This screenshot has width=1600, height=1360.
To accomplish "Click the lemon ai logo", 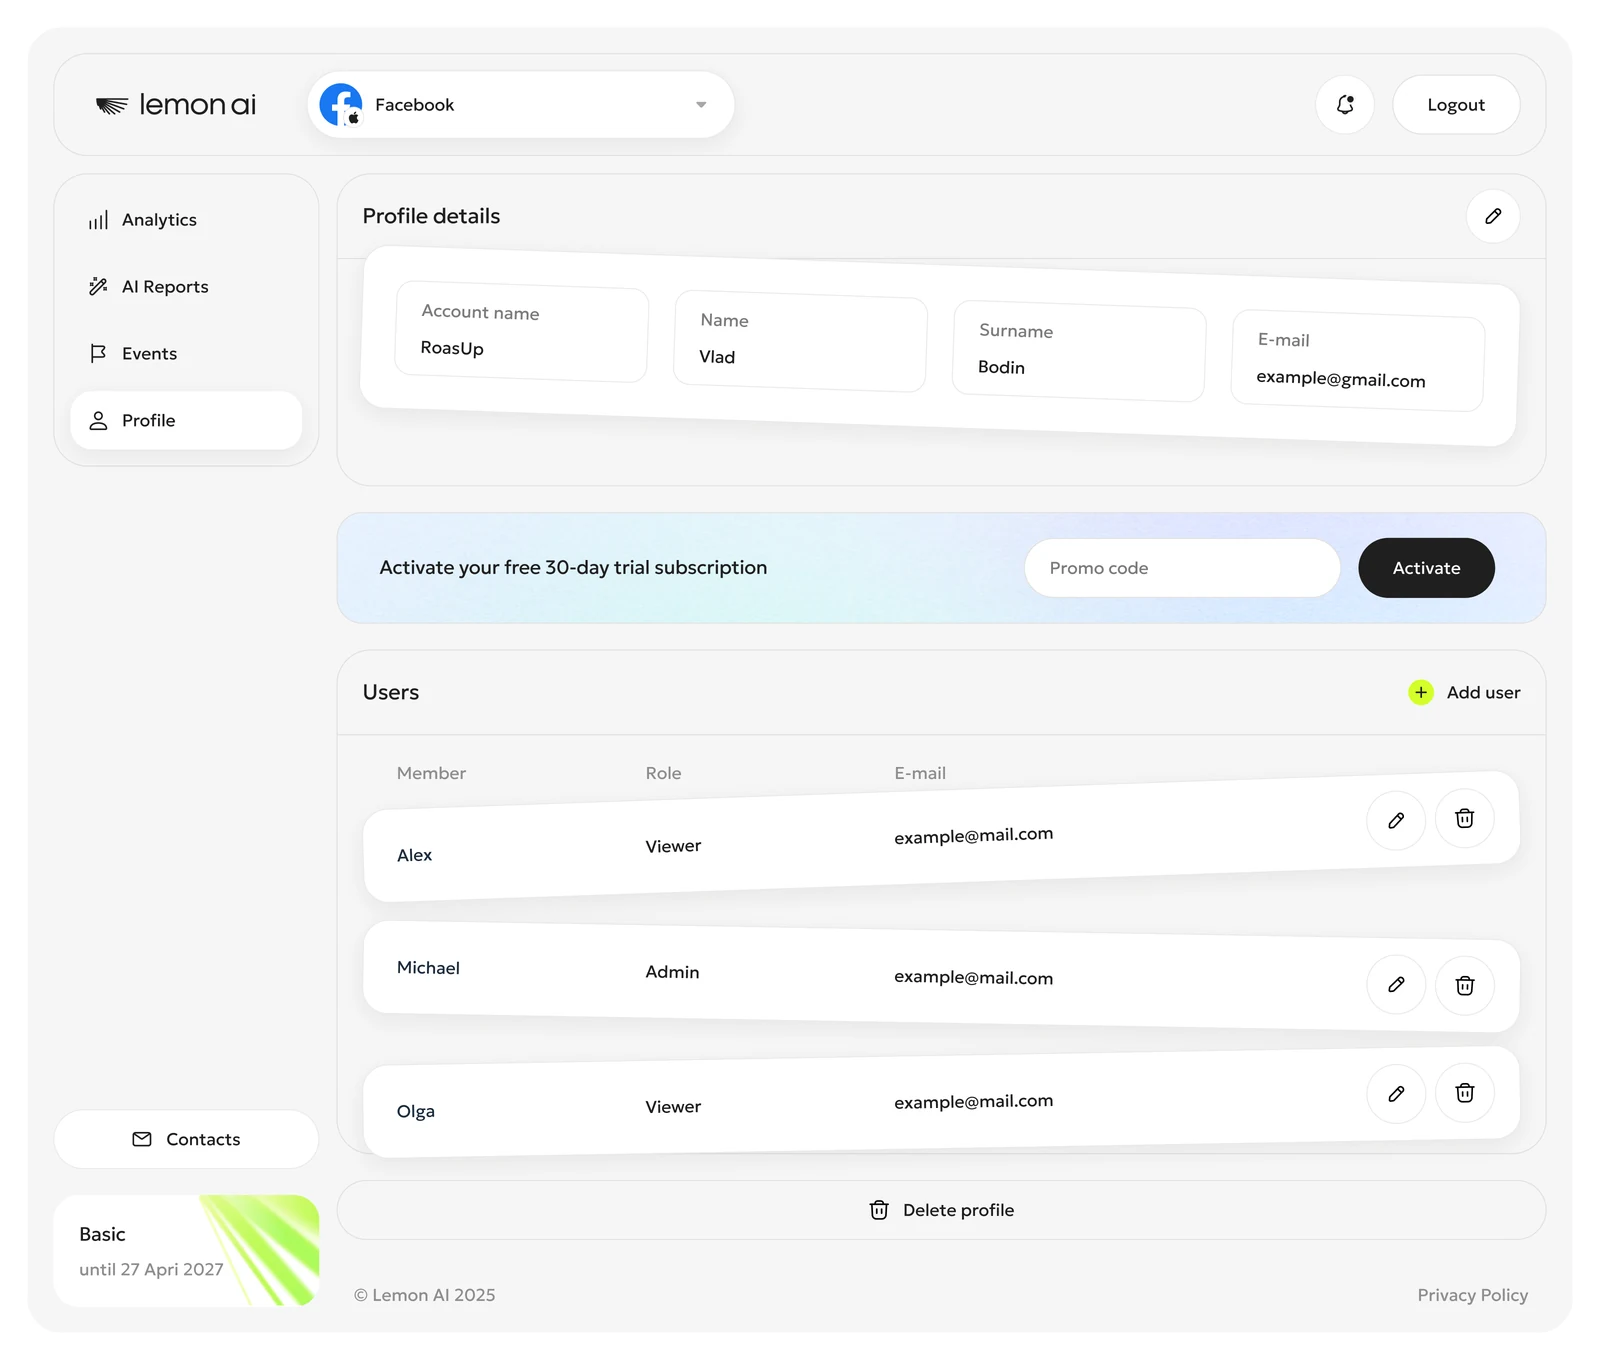I will coord(176,104).
